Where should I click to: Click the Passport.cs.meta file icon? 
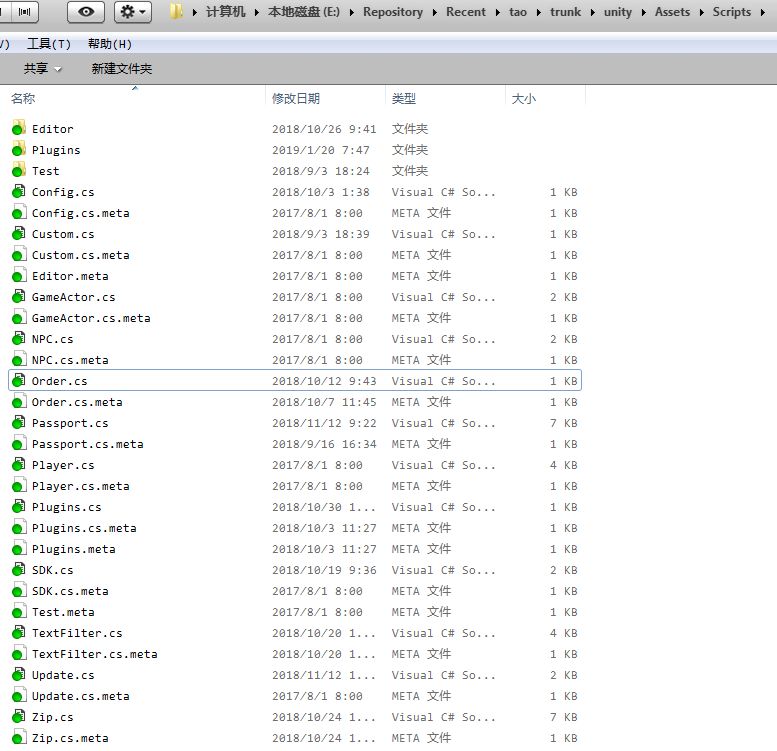[x=18, y=443]
